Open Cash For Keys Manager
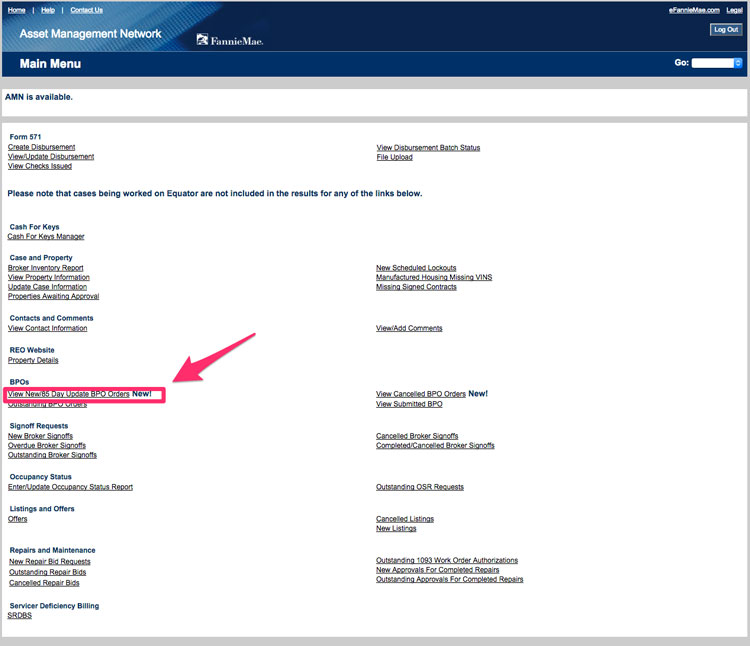 click(x=46, y=237)
